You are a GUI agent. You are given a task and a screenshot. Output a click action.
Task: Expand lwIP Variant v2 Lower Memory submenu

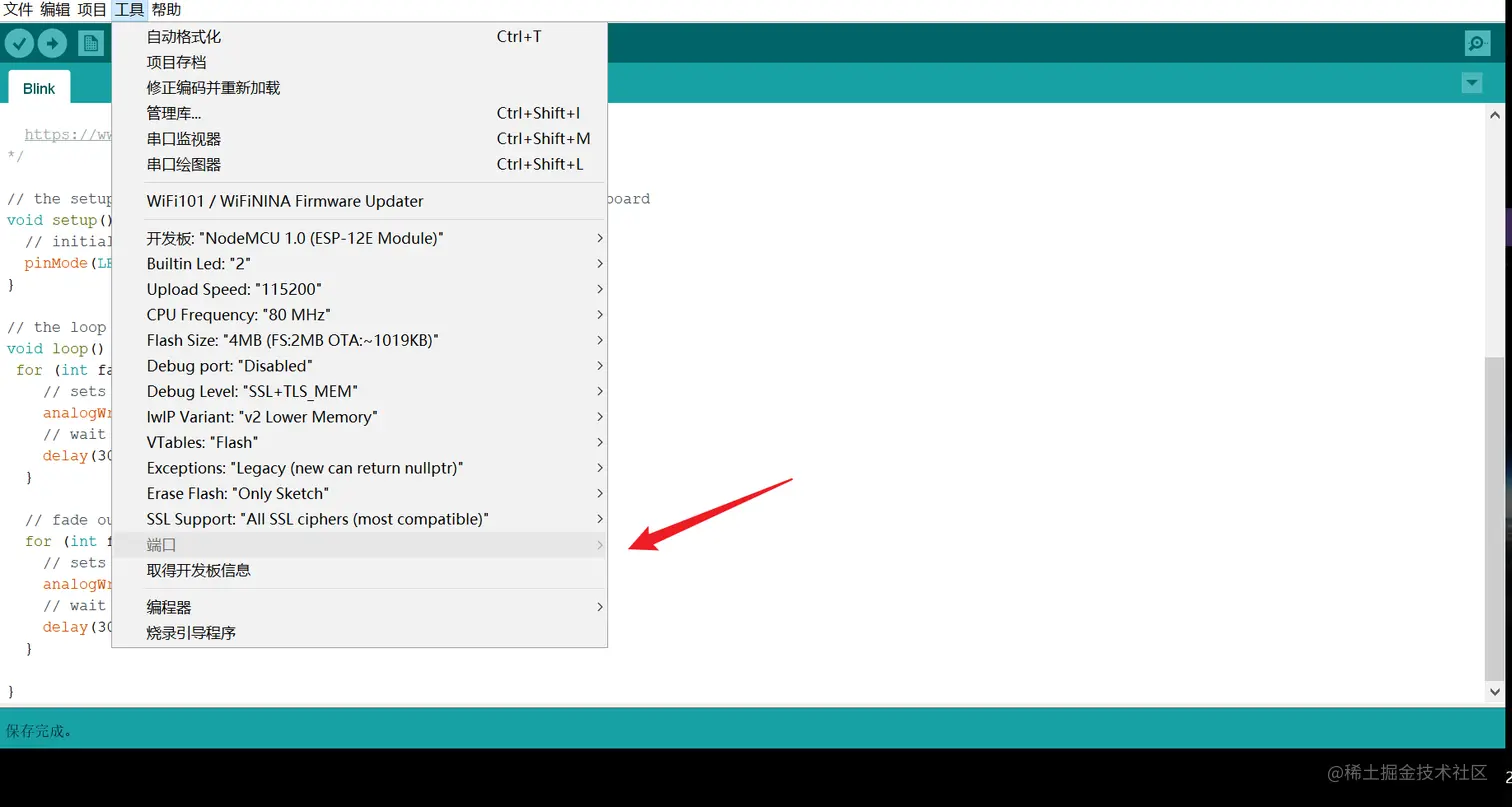pos(359,417)
